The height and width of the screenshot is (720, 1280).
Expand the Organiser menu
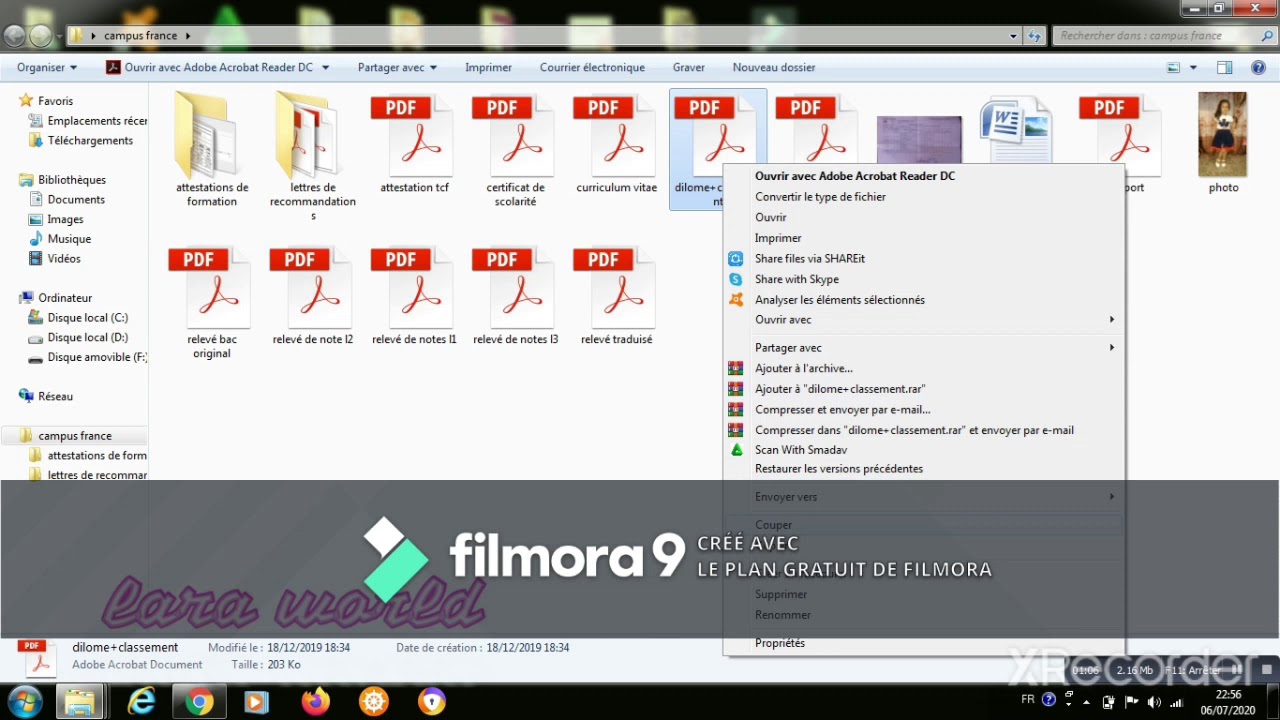[x=47, y=68]
